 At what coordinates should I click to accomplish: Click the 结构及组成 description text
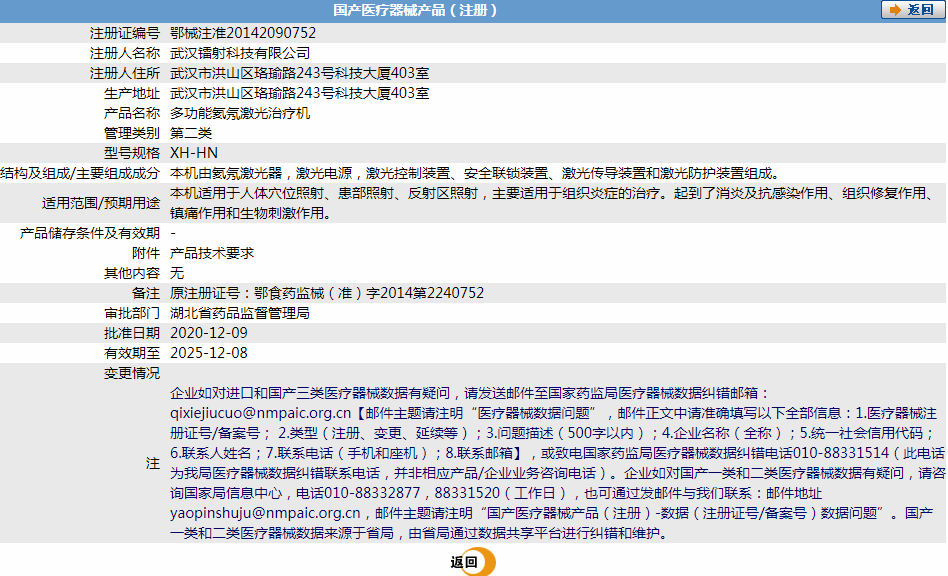(475, 173)
